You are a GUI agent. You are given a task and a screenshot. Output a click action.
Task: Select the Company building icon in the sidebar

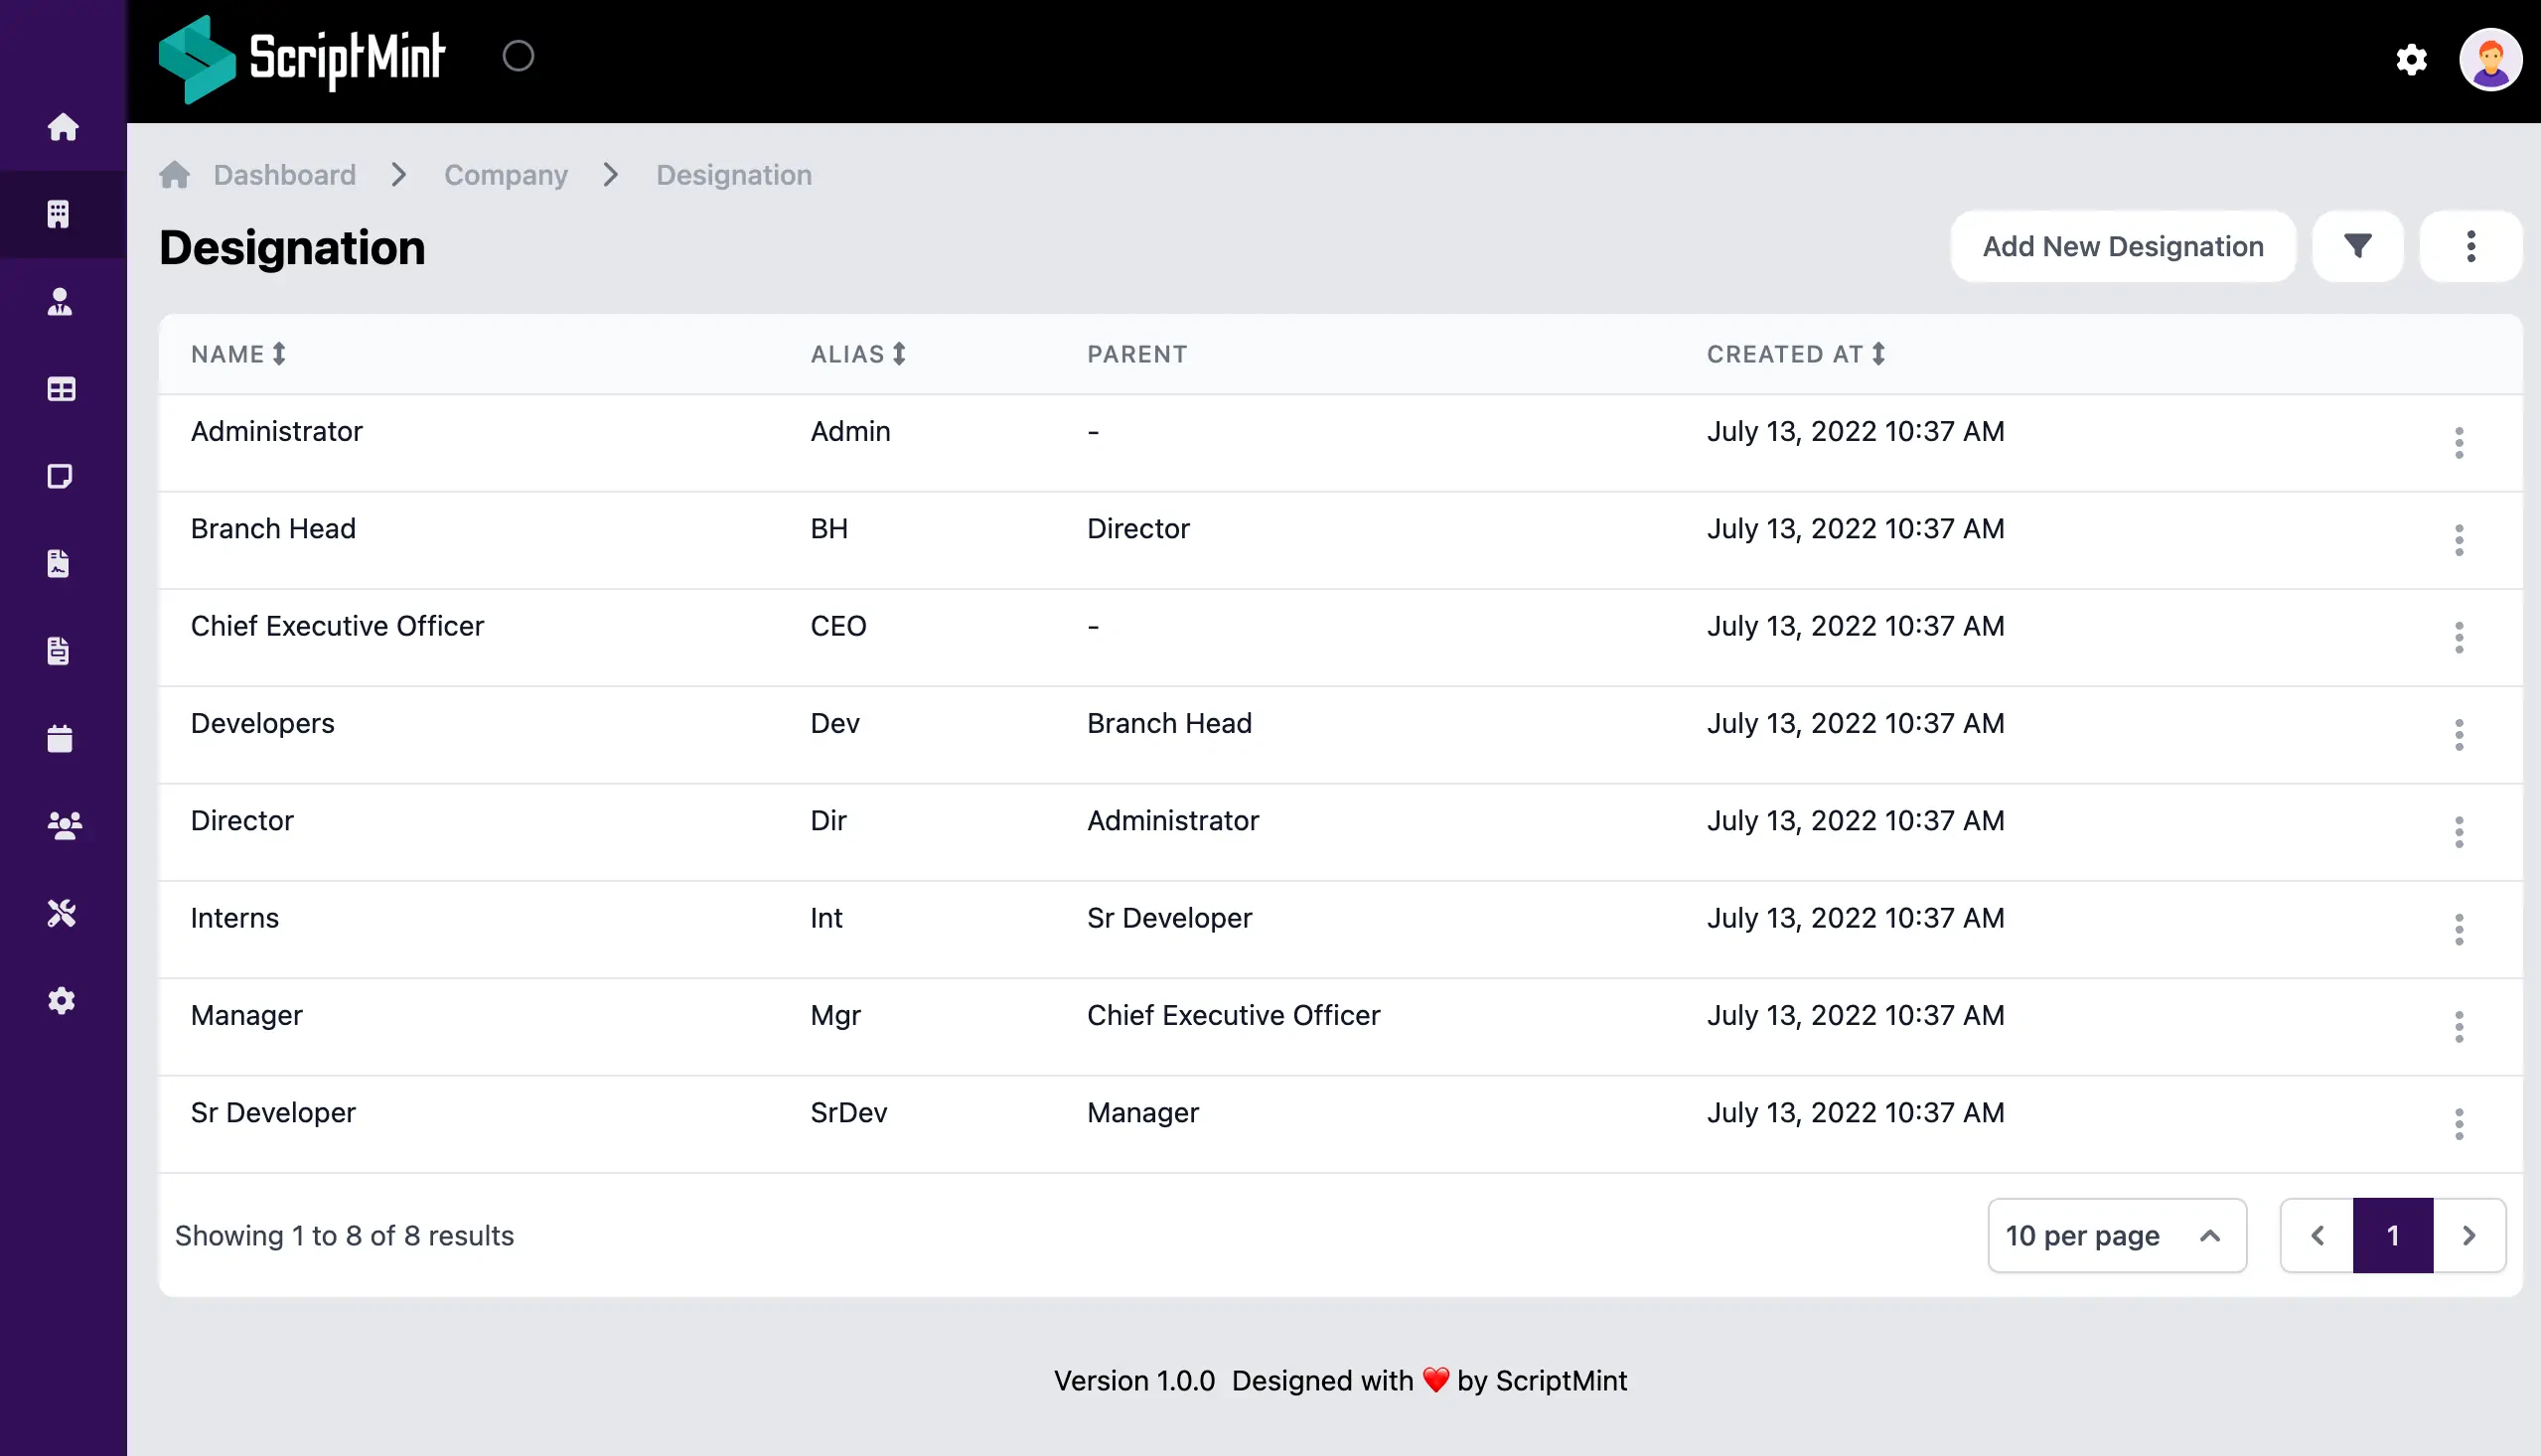[x=60, y=213]
